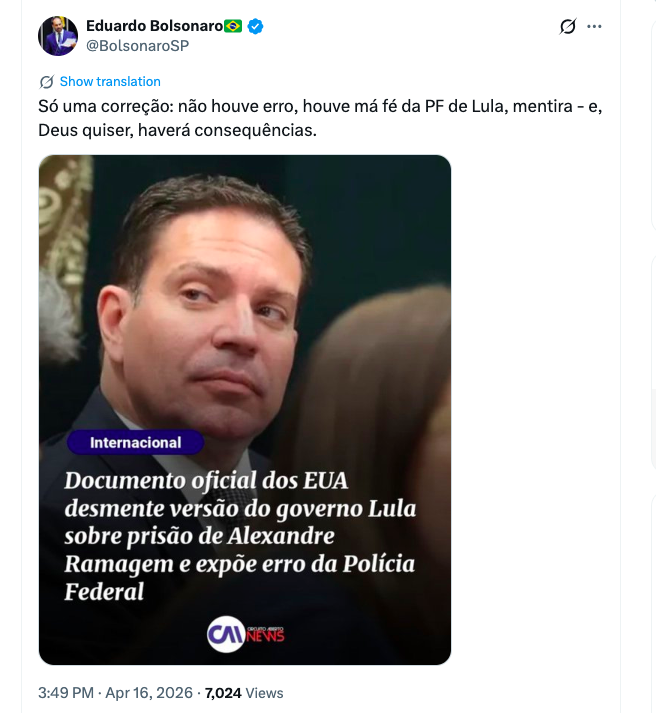Image resolution: width=656 pixels, height=713 pixels.
Task: Click the ornate decoration at photo's top-left
Action: (x=63, y=200)
